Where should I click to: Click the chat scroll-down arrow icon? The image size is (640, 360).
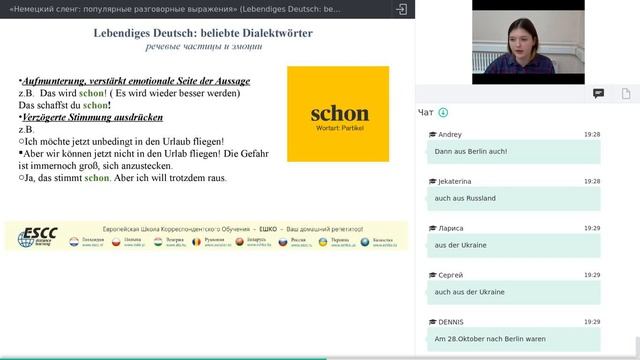(443, 113)
